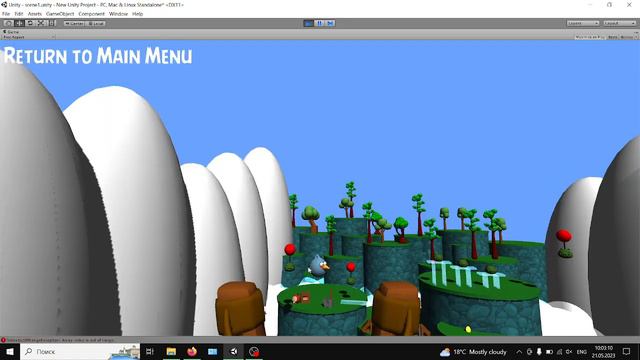Switch to Unity on taskbar

click(x=233, y=351)
